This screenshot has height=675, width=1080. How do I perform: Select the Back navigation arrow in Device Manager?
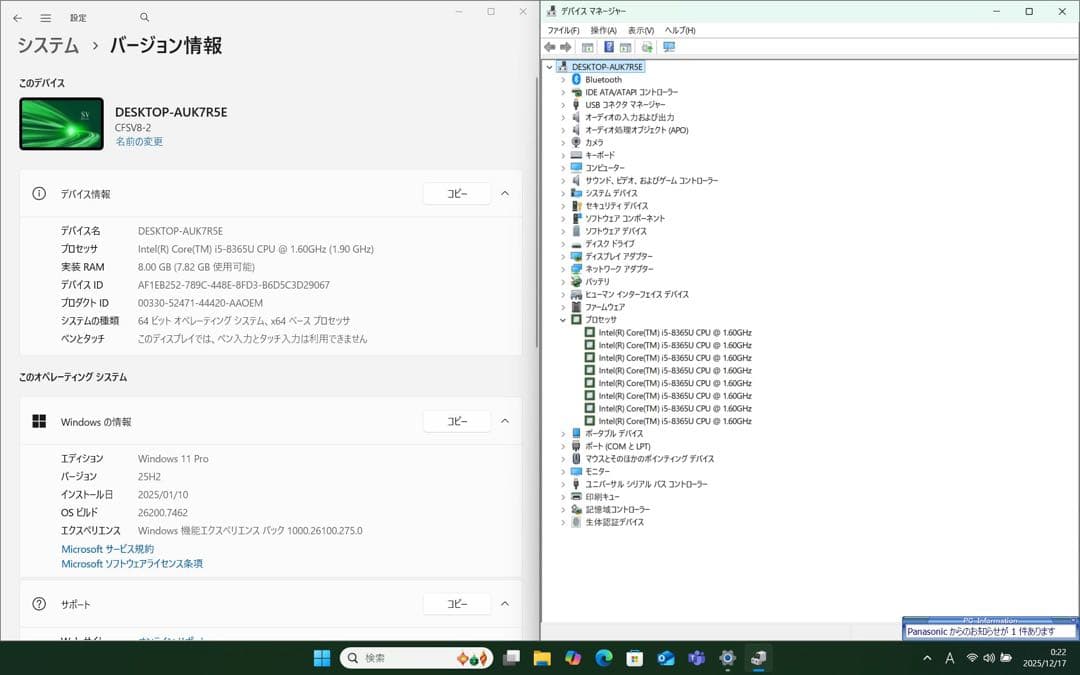pos(549,47)
